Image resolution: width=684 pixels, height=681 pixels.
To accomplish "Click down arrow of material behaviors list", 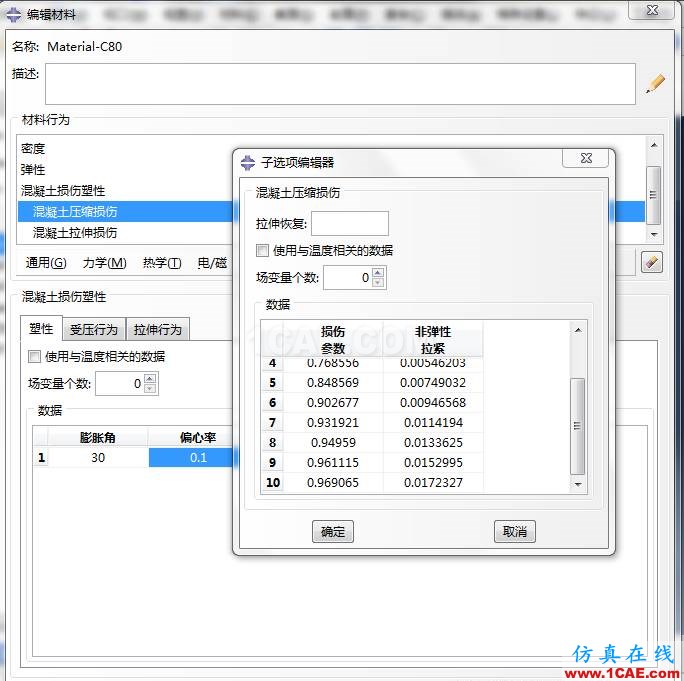I will click(x=653, y=234).
